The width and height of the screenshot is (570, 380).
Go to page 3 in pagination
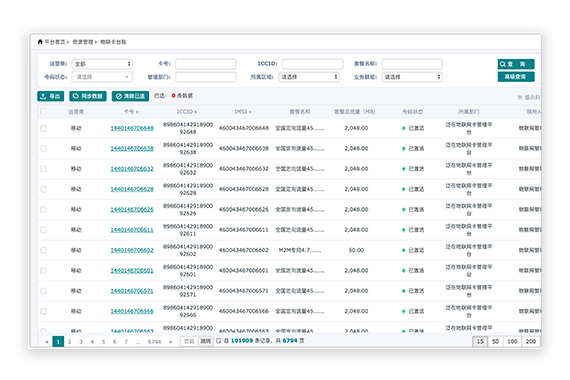click(x=81, y=341)
